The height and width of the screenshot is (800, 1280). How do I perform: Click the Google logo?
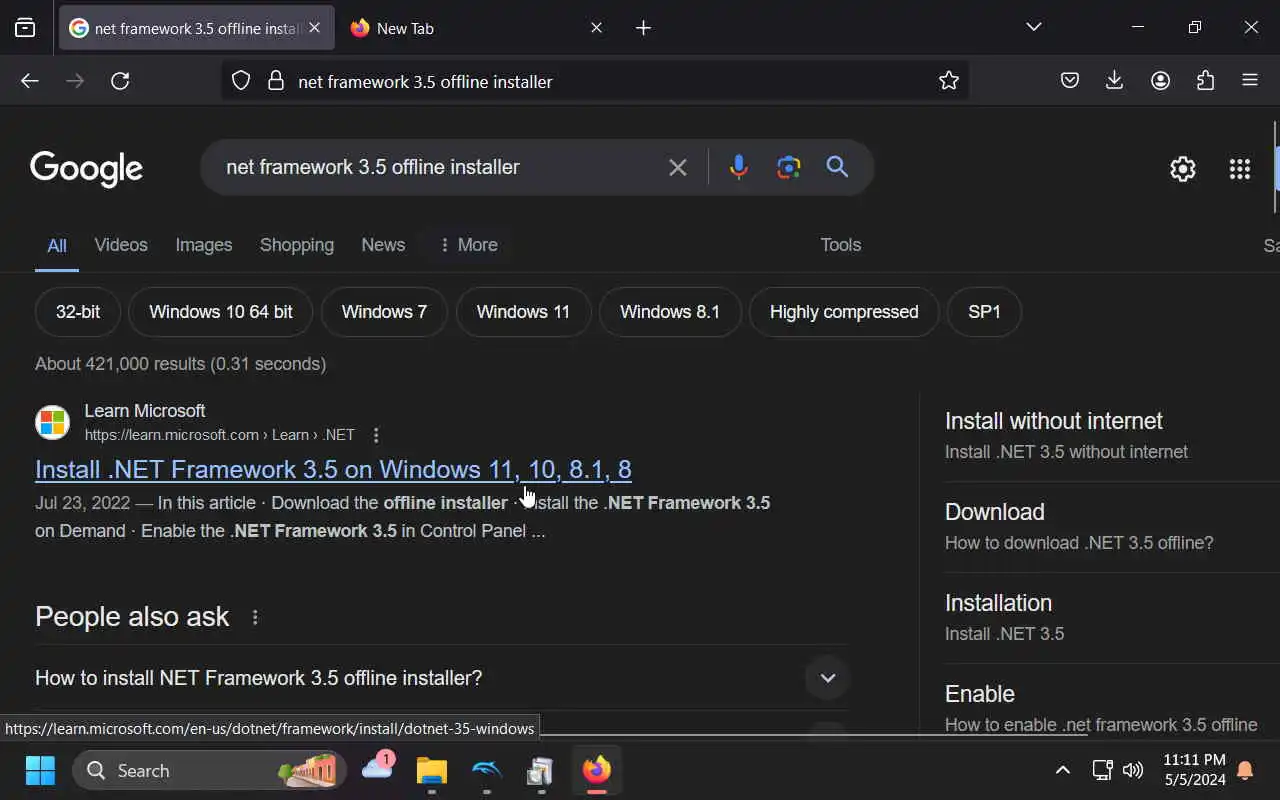coord(86,169)
